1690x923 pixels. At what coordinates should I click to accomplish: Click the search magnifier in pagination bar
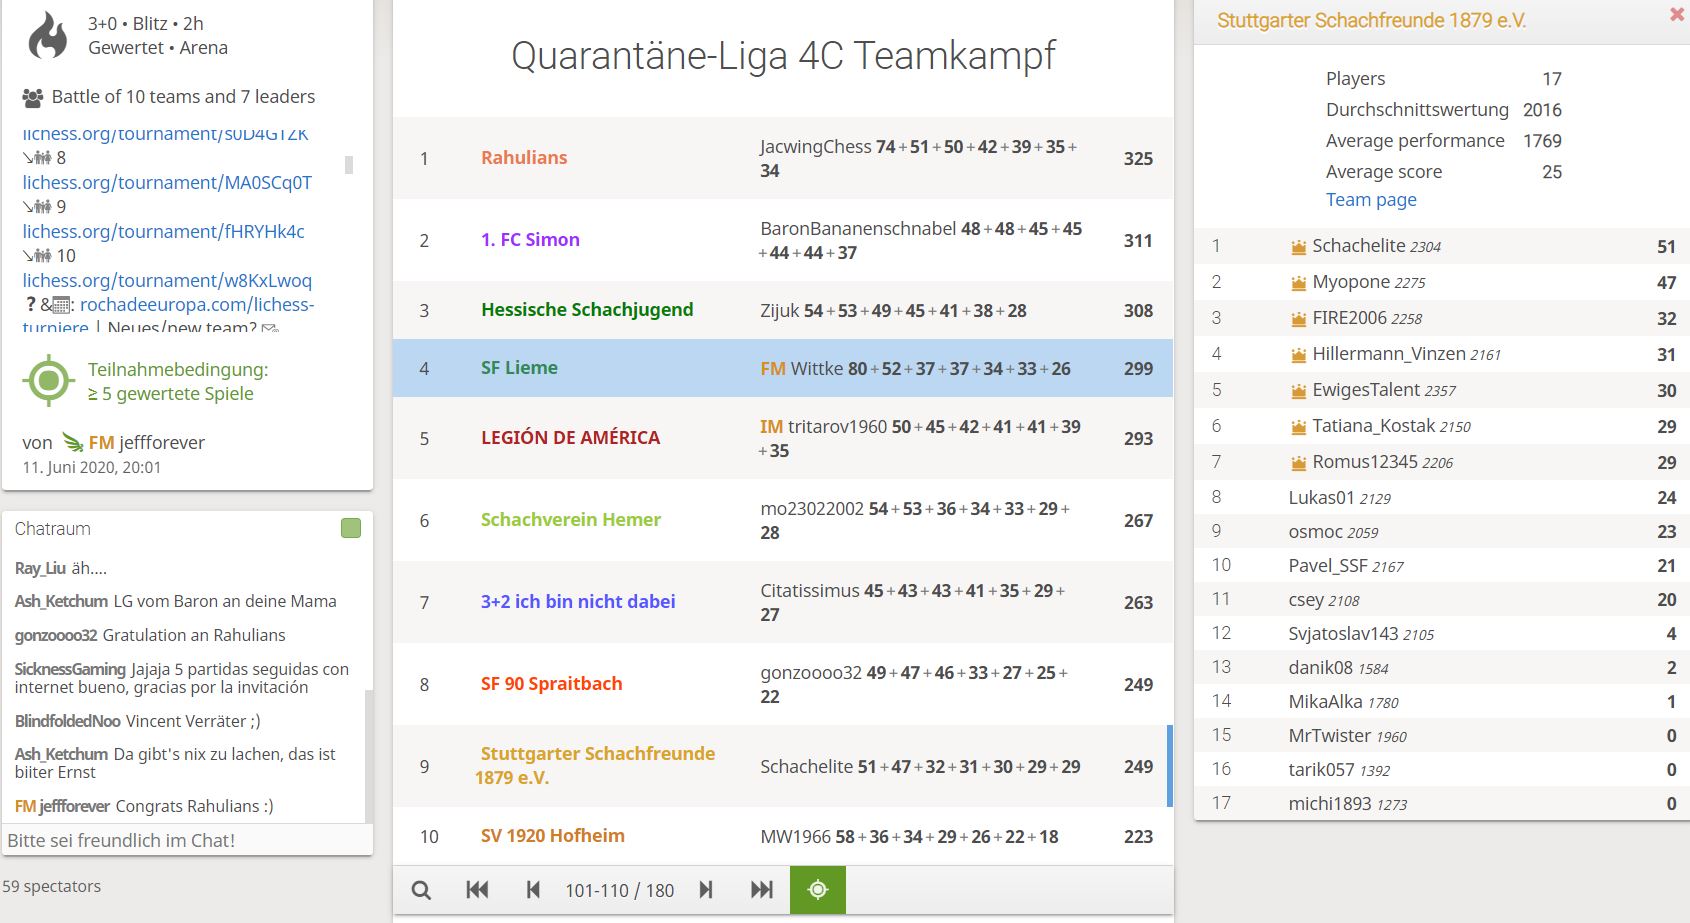click(x=421, y=890)
